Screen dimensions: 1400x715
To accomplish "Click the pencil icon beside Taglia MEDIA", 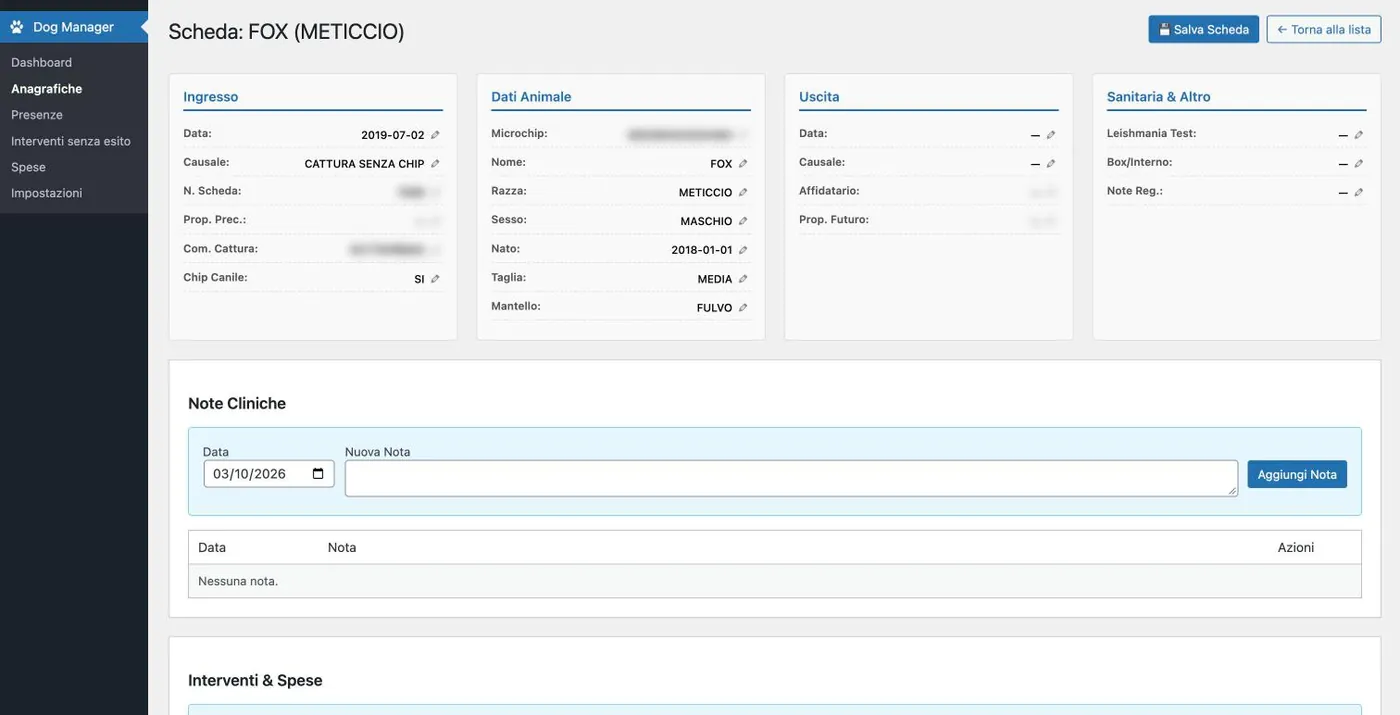I will [743, 279].
